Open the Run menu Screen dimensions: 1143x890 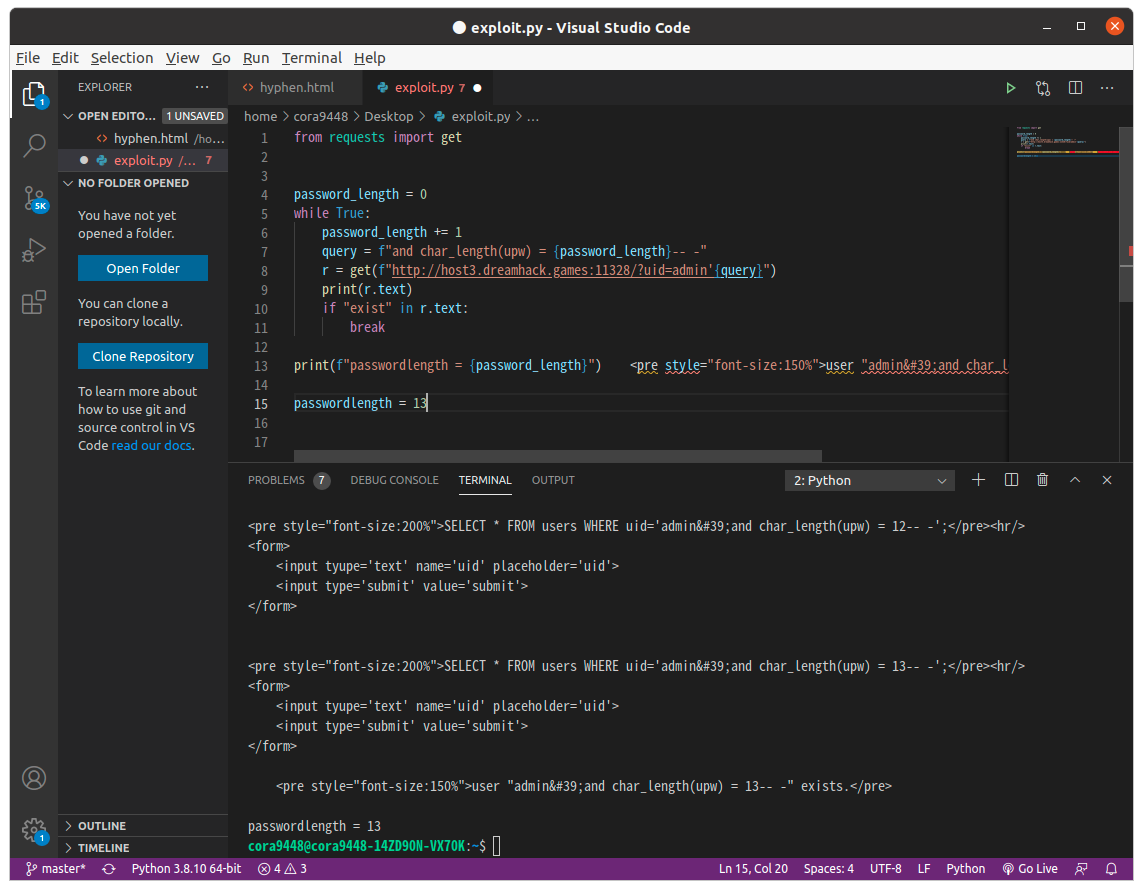point(256,58)
